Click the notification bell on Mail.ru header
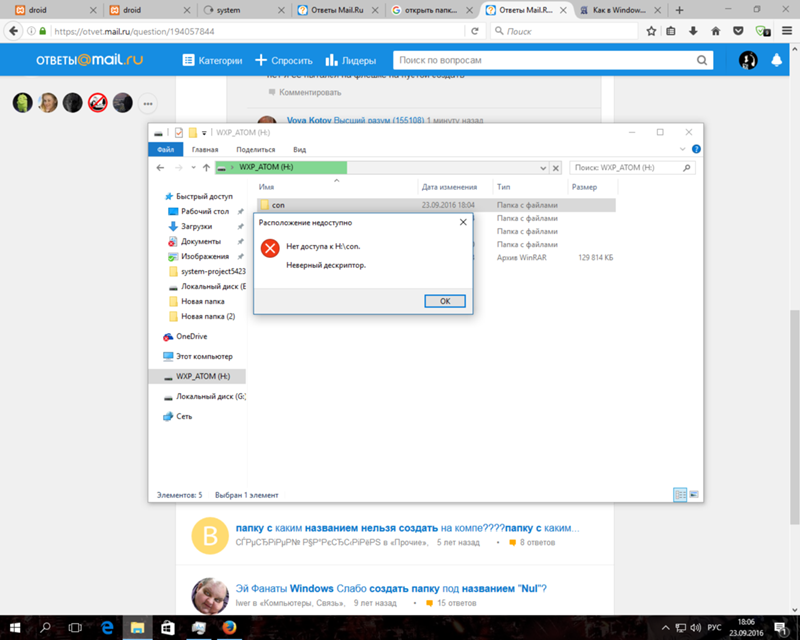 pos(776,60)
